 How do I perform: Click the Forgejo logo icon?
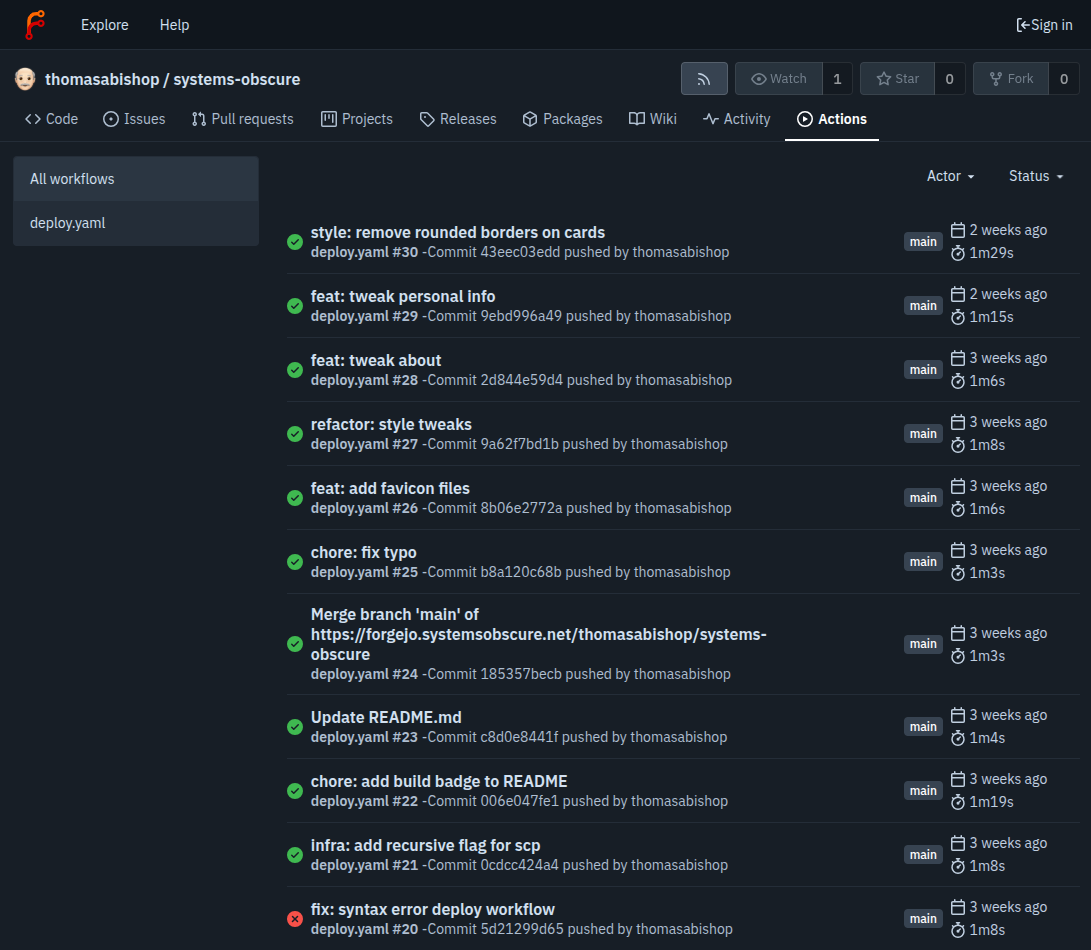[35, 24]
